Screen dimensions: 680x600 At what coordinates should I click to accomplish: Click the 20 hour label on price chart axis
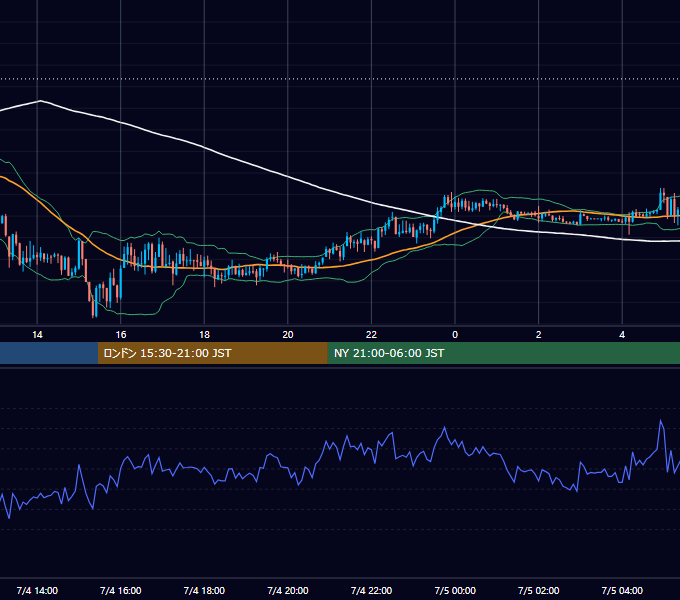point(288,335)
